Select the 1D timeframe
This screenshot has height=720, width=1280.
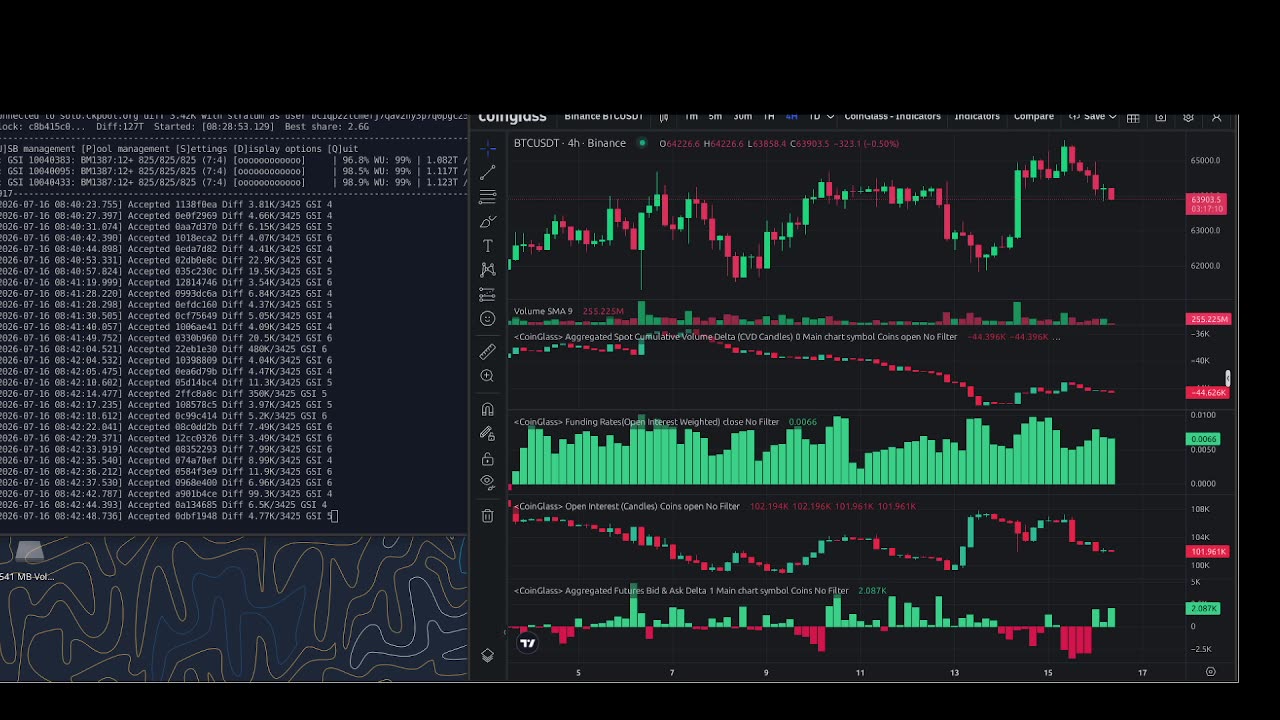[x=814, y=117]
